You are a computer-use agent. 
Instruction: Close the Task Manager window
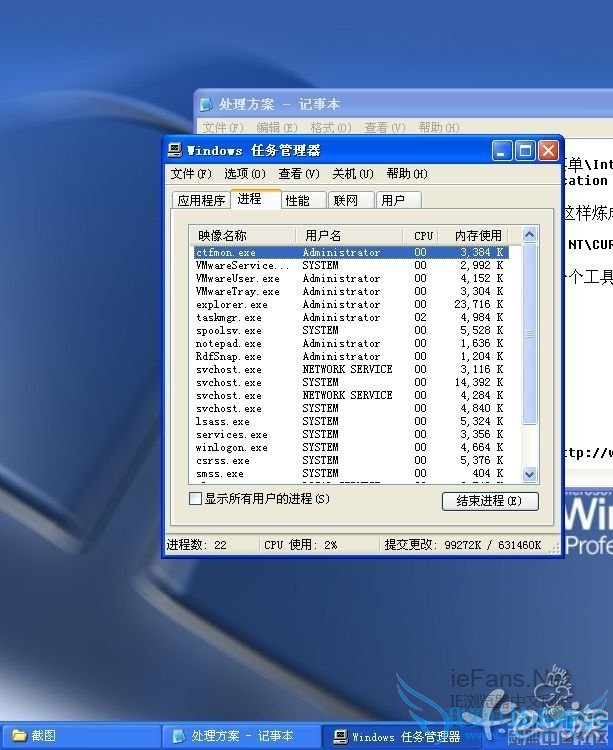coord(548,151)
